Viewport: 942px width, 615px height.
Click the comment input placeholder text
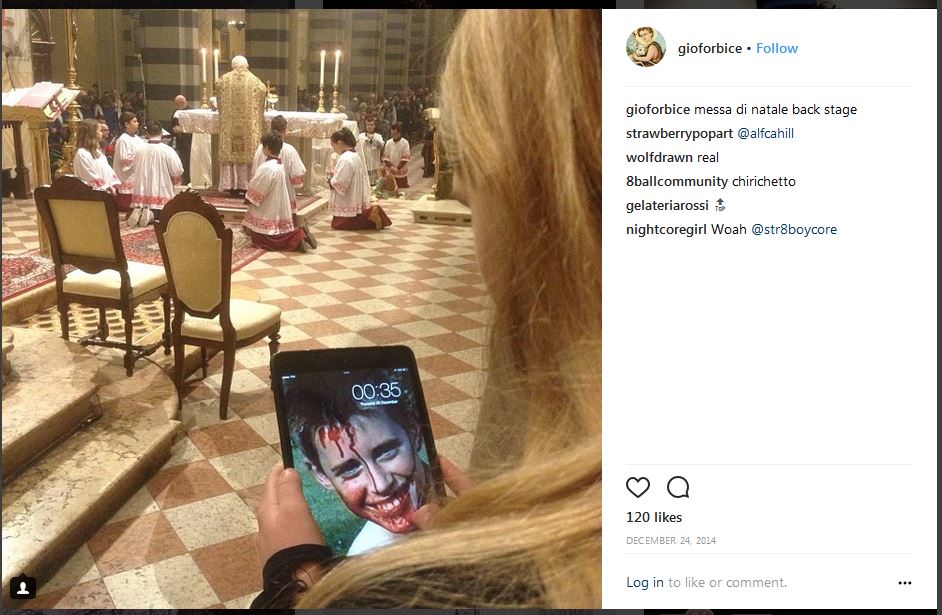[x=727, y=583]
